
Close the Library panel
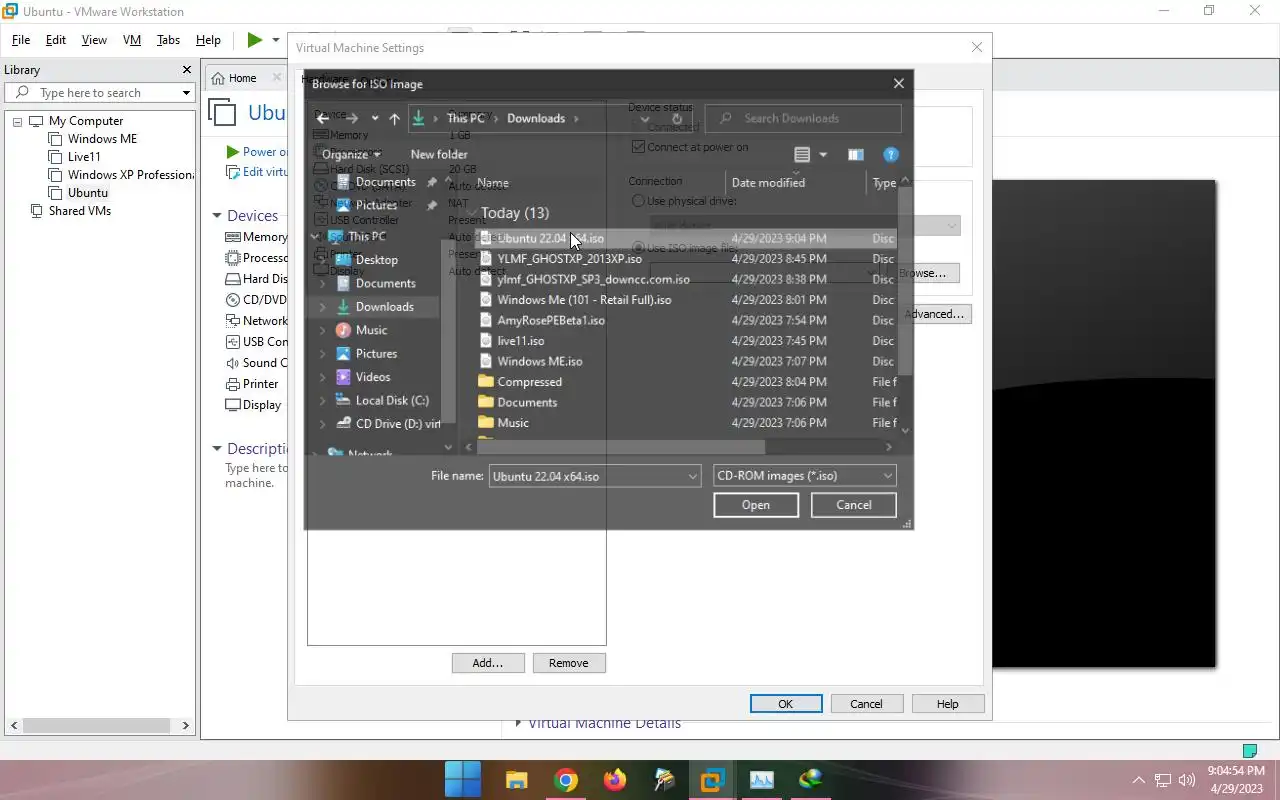pos(186,70)
